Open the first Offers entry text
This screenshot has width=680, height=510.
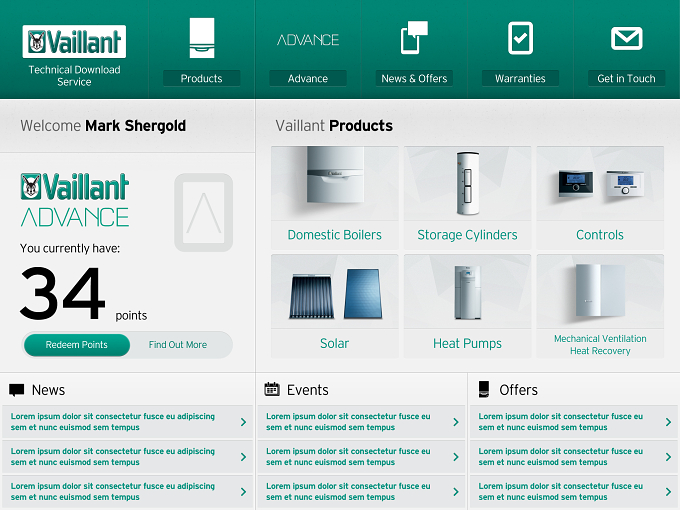(561, 422)
